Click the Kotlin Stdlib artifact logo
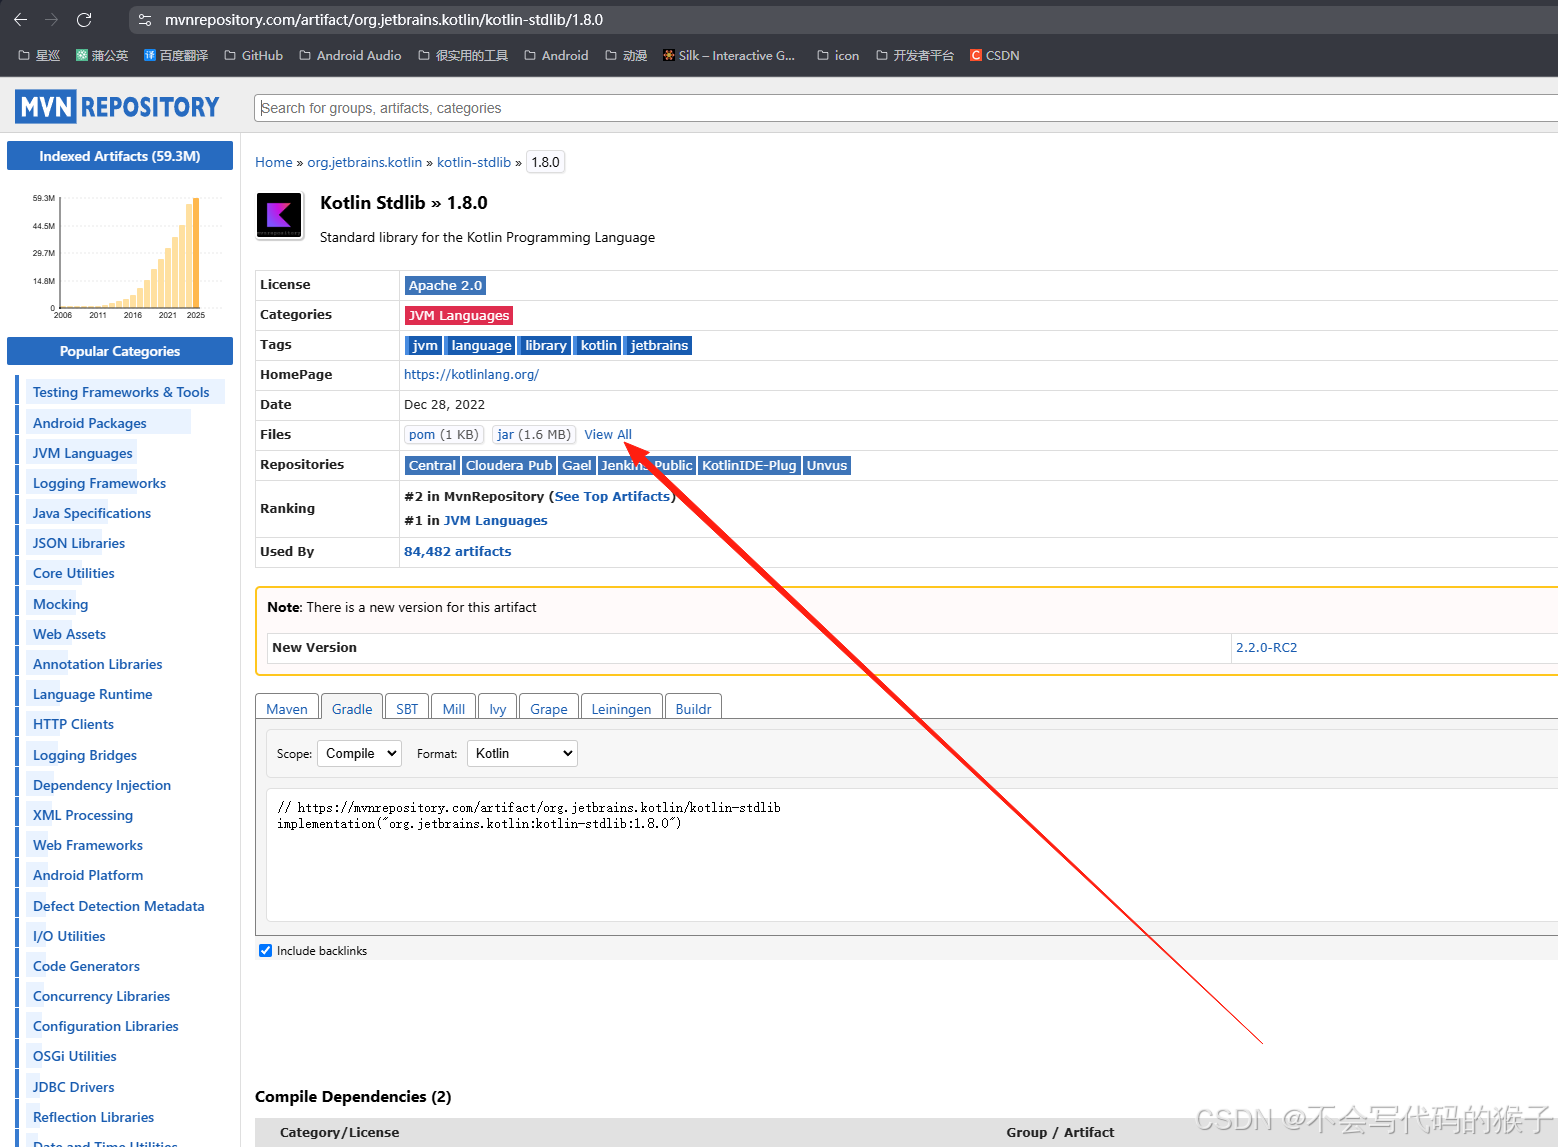Image resolution: width=1558 pixels, height=1147 pixels. (279, 216)
